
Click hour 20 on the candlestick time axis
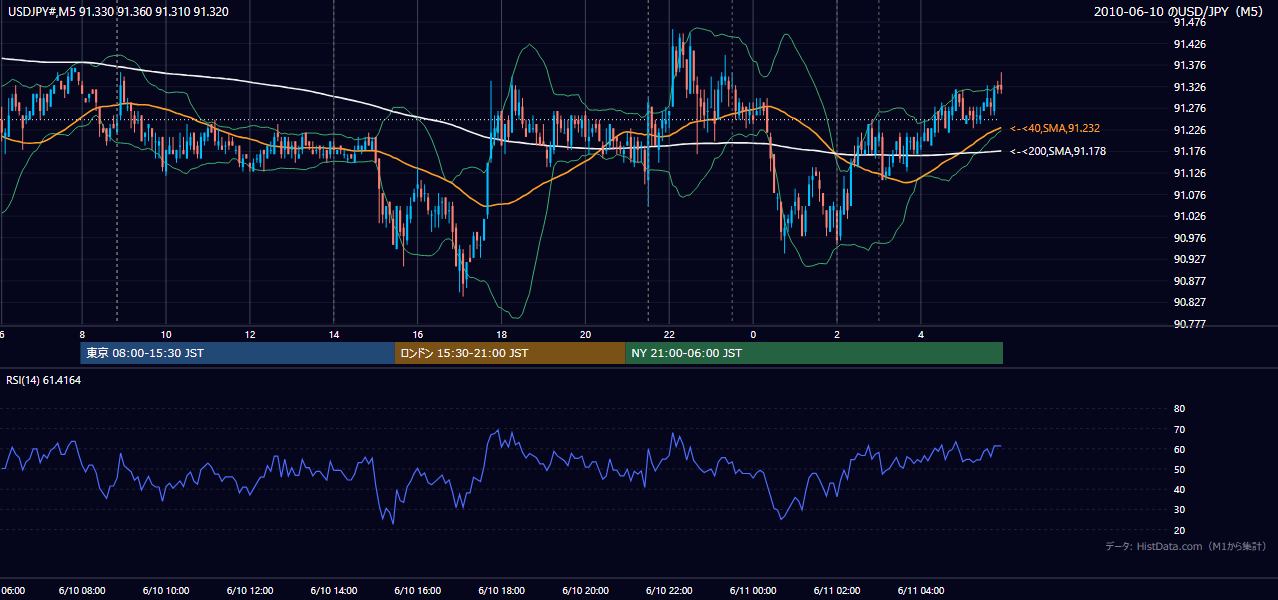tap(586, 334)
